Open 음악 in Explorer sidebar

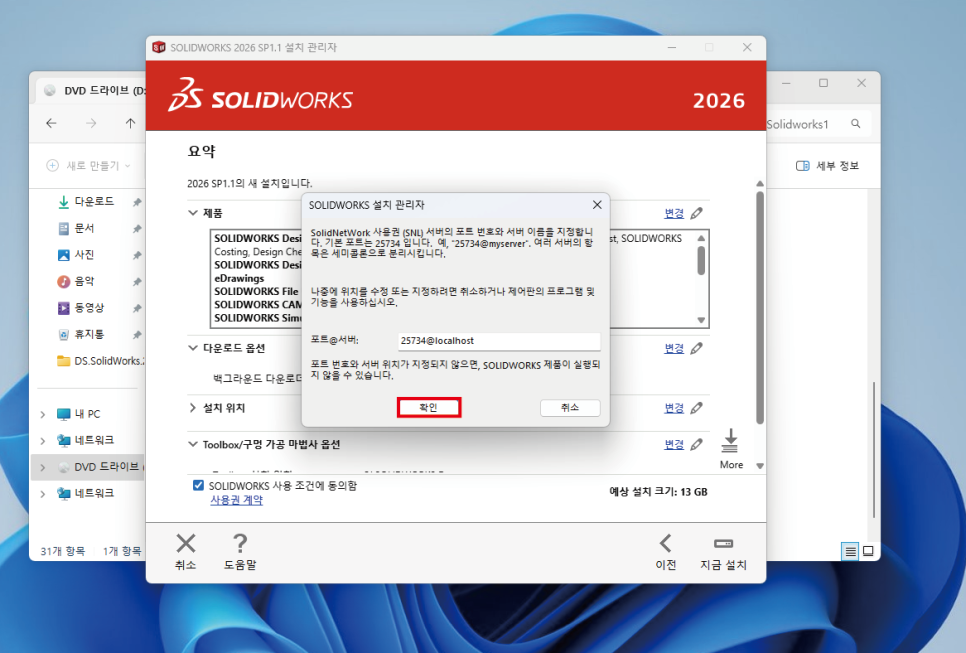click(x=84, y=281)
